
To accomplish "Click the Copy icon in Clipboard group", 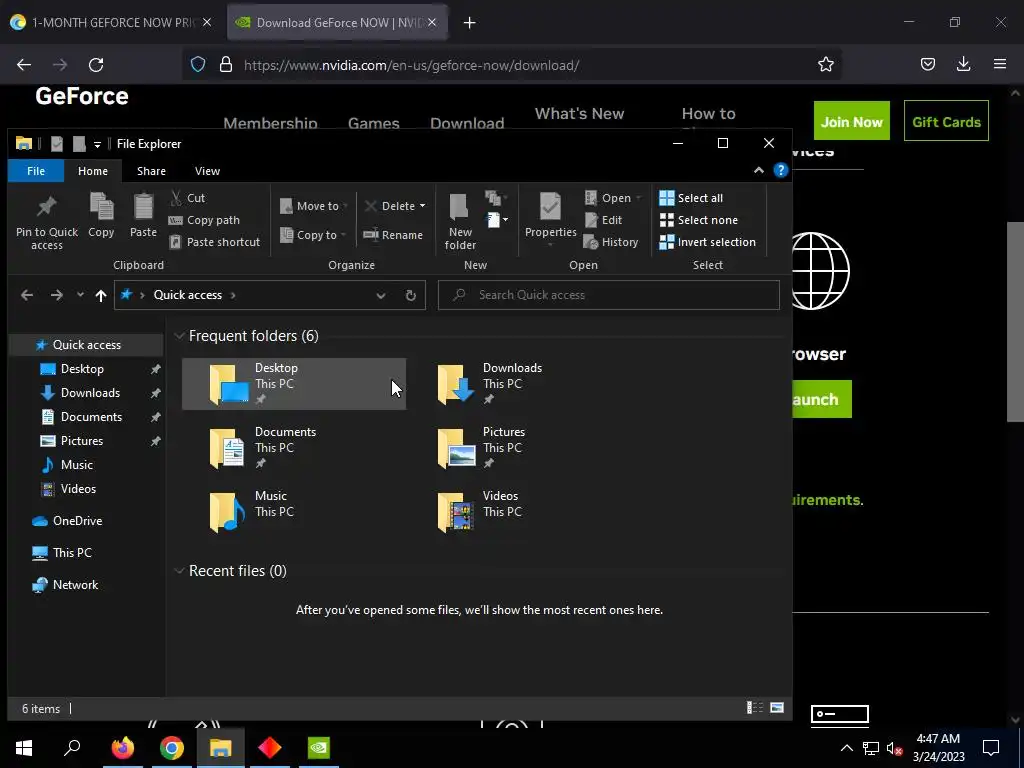I will tap(101, 215).
